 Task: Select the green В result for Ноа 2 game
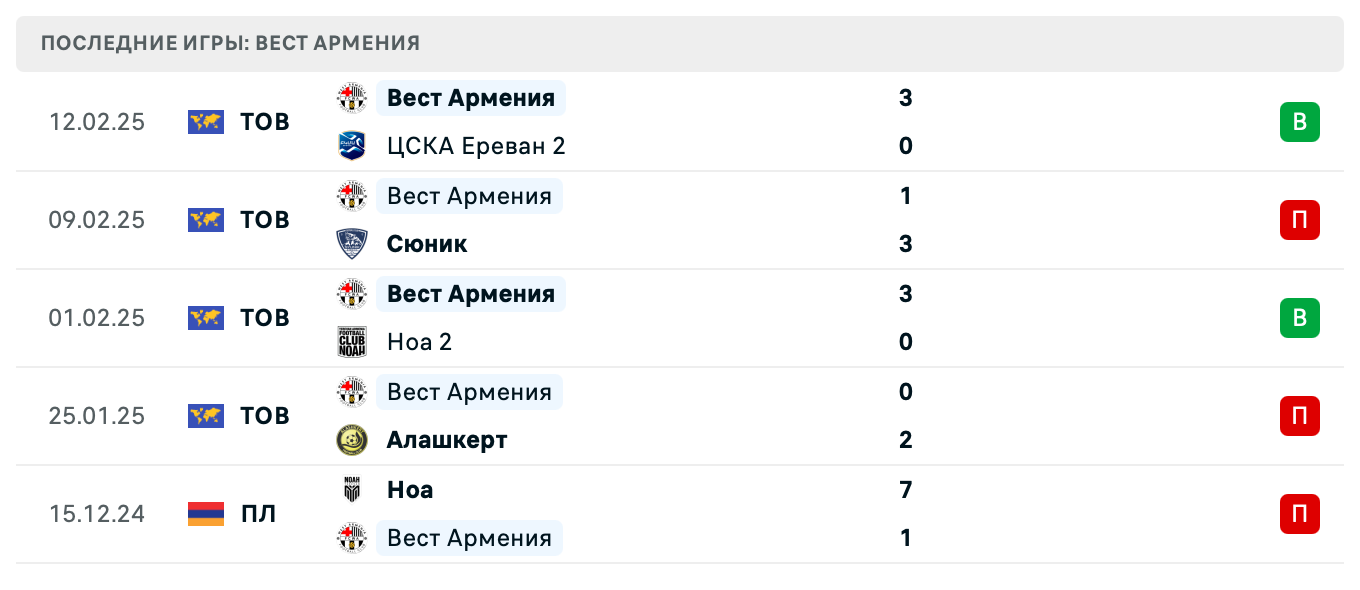click(x=1299, y=318)
